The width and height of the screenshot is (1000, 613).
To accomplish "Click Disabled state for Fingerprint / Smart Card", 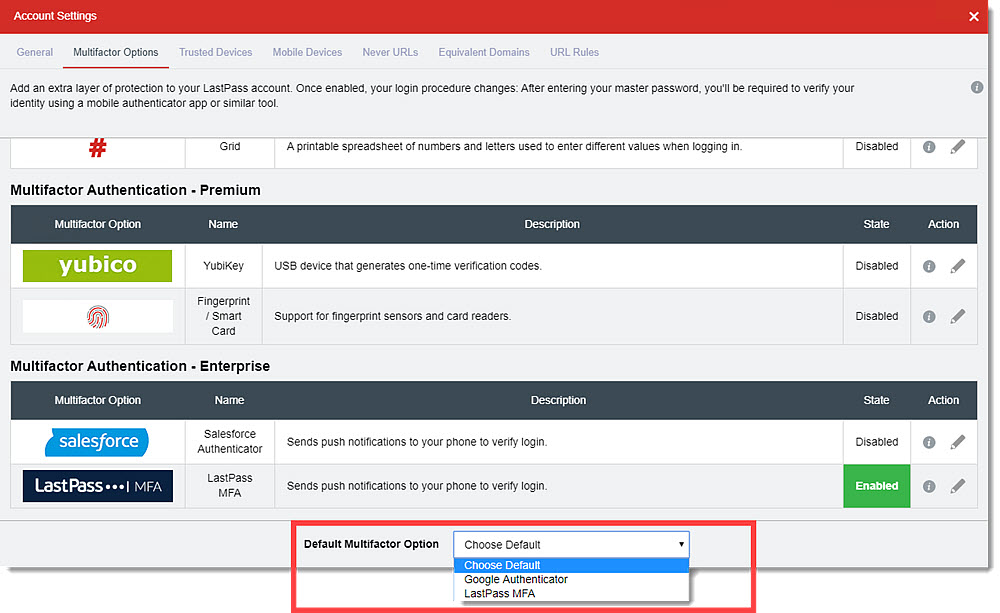I will 876,316.
